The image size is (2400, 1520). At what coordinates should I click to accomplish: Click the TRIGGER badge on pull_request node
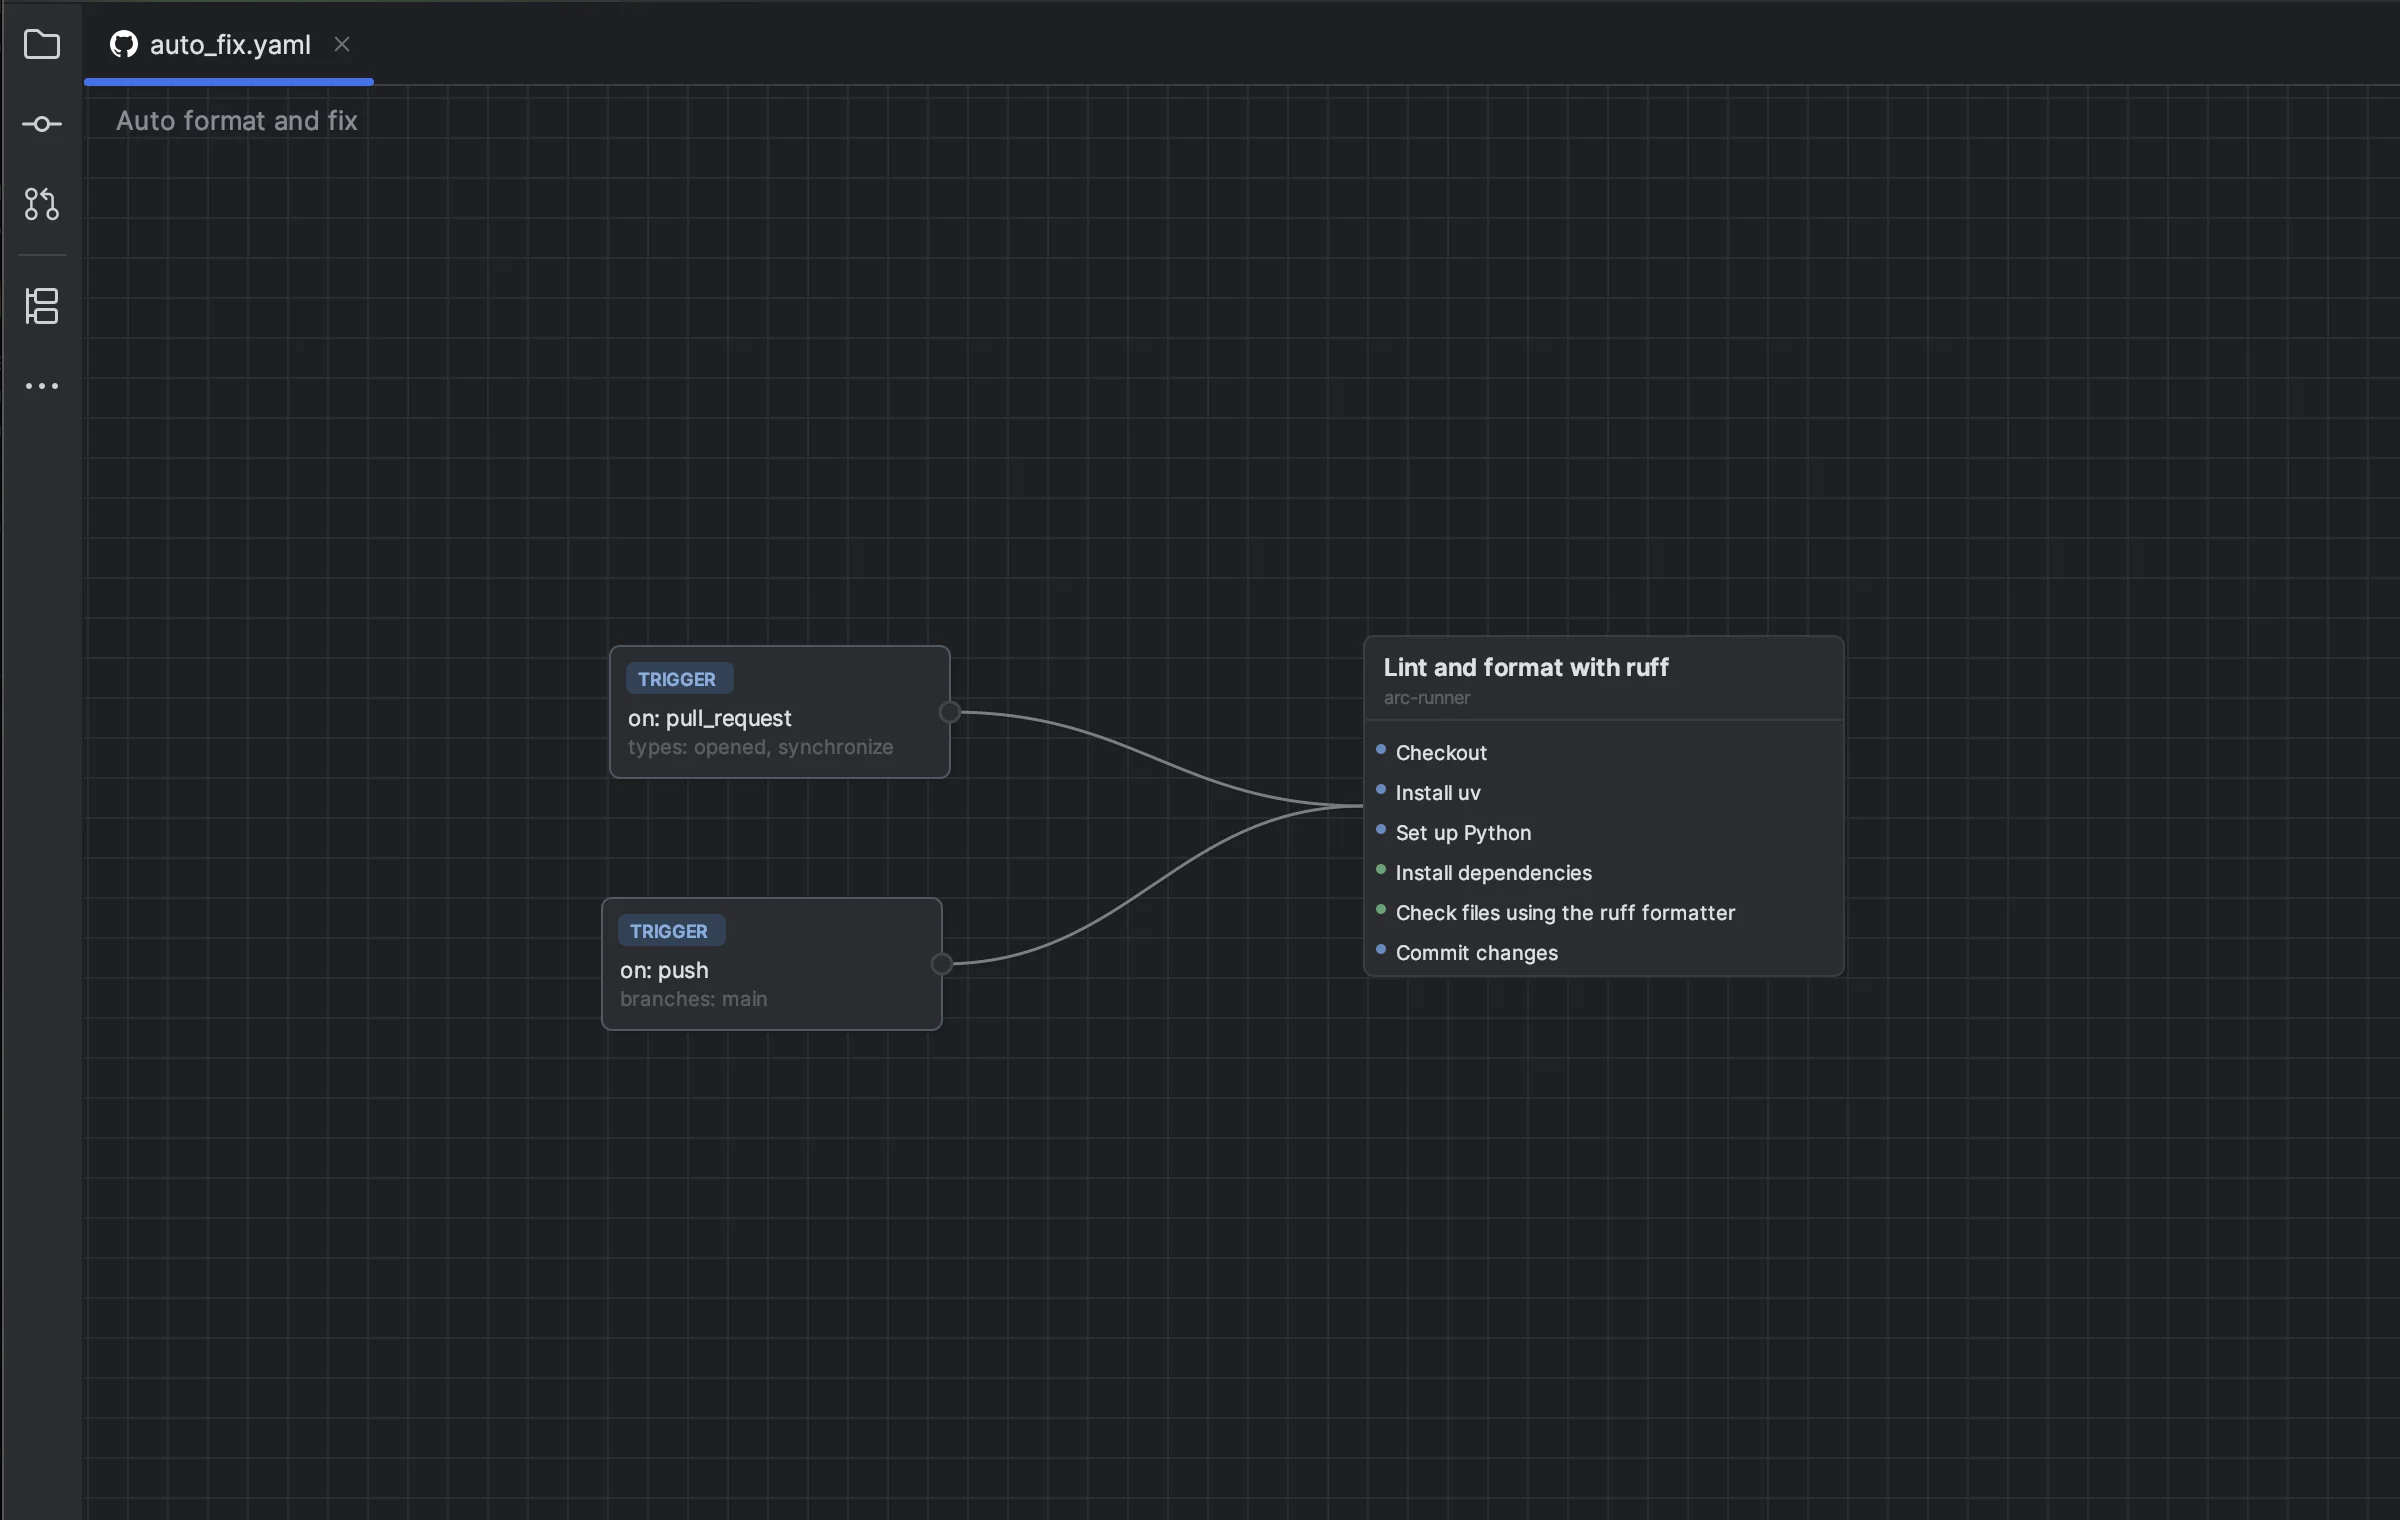pos(678,679)
